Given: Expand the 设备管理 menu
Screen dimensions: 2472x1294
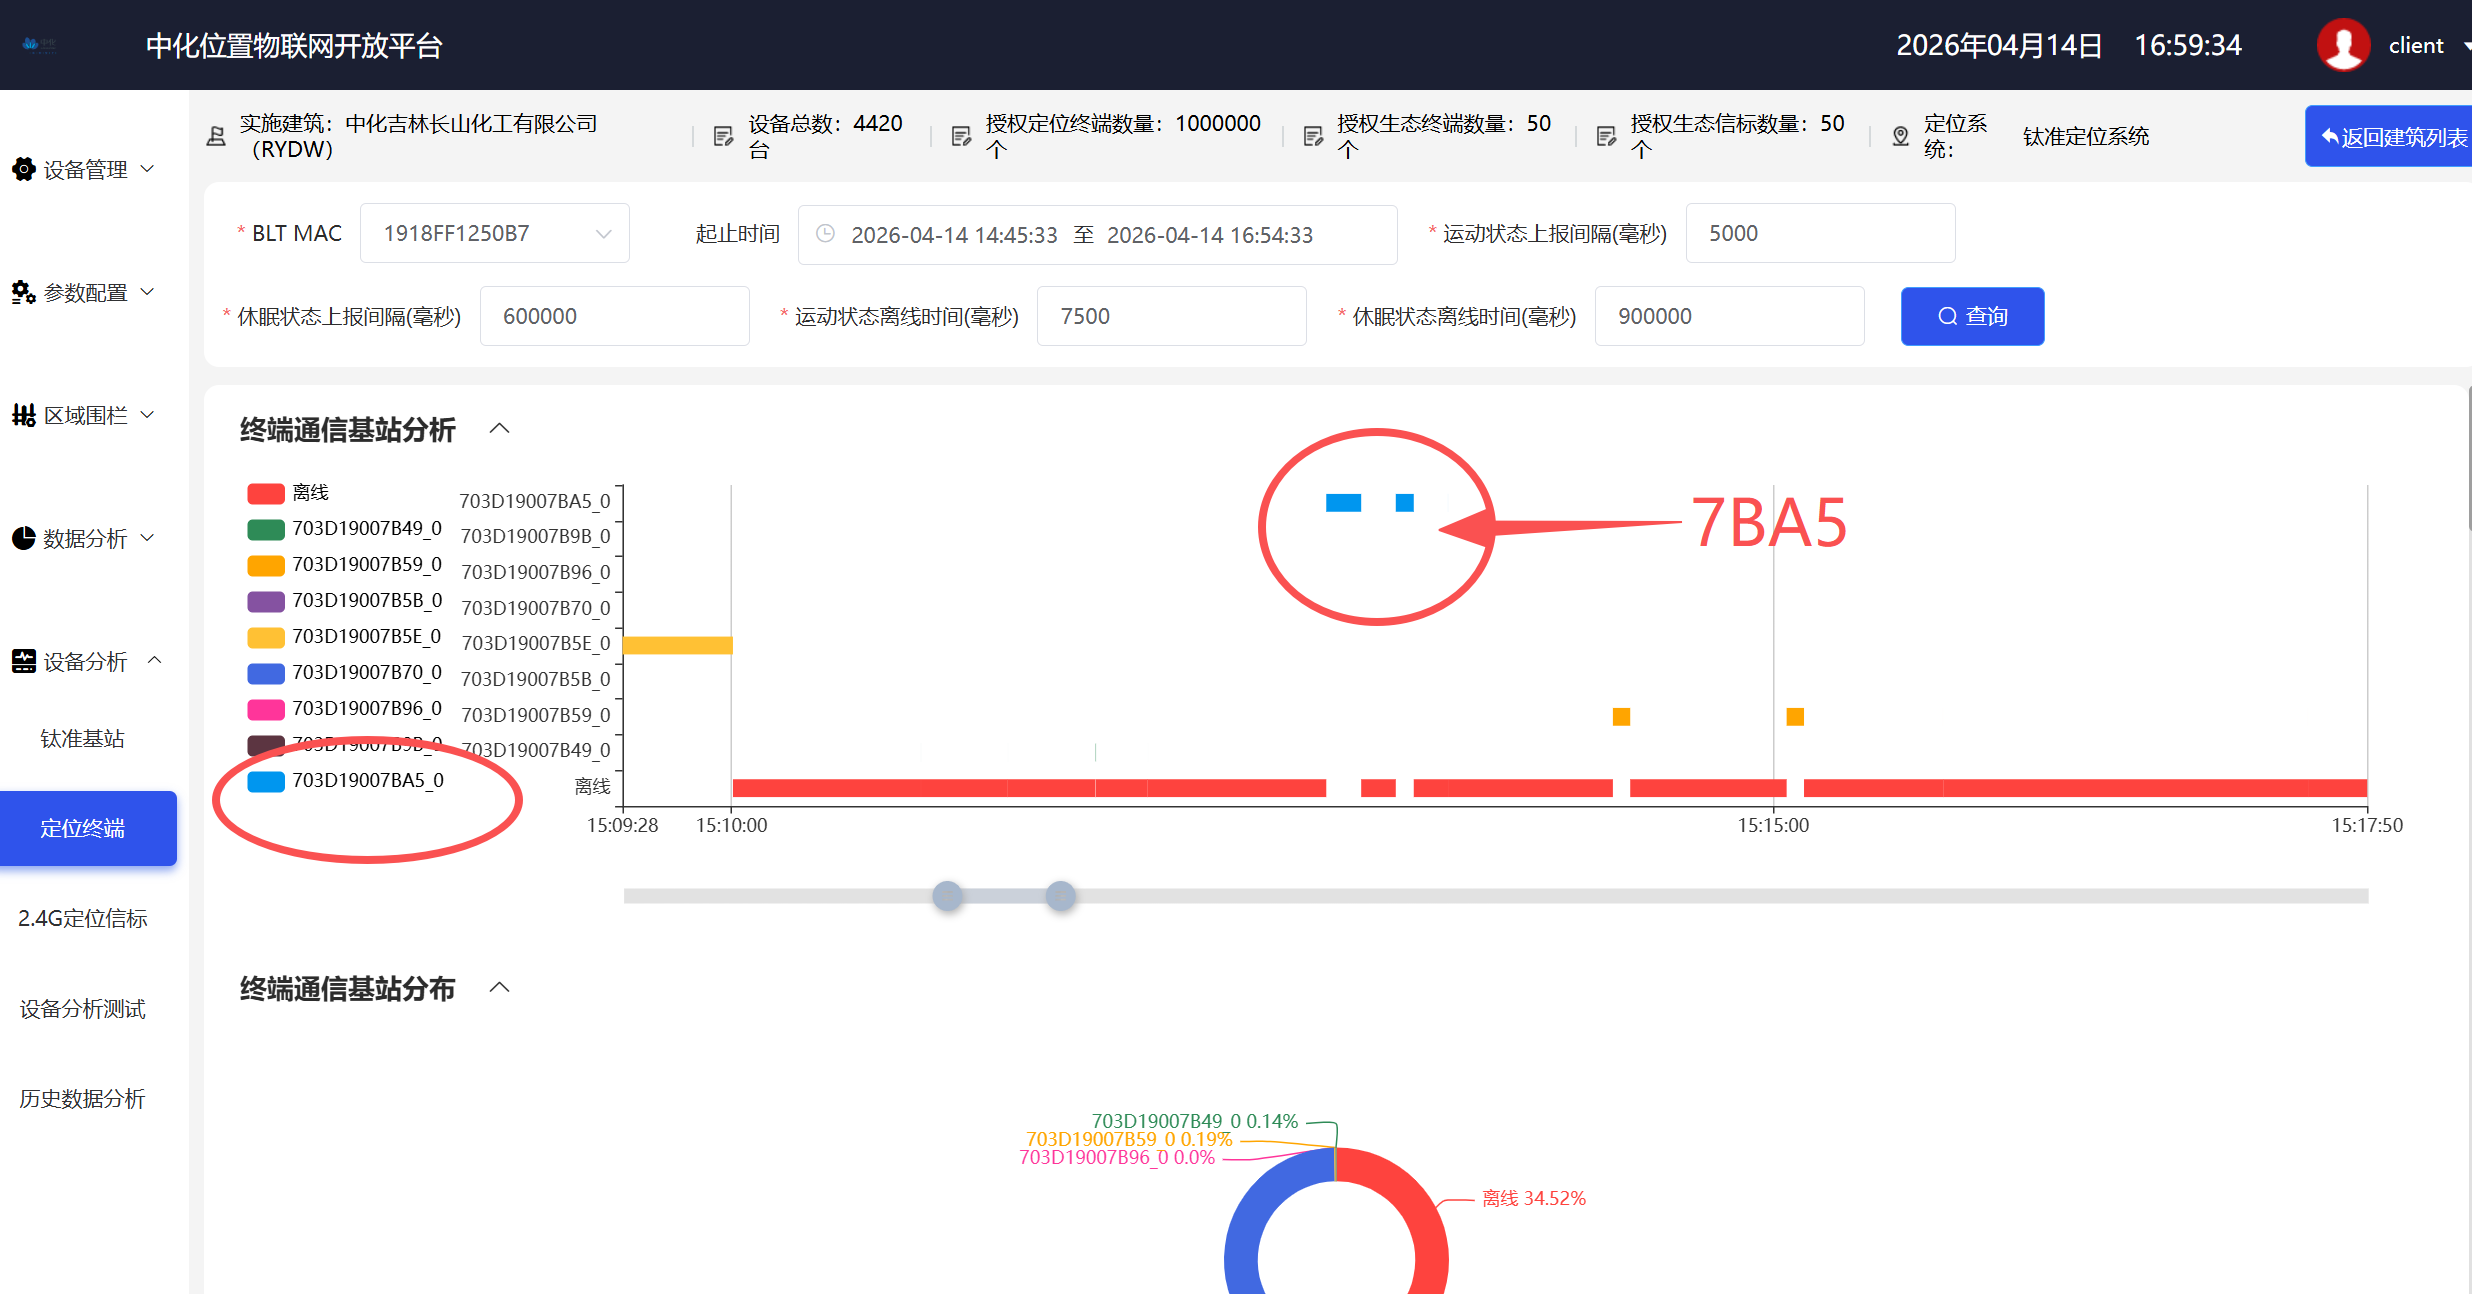Looking at the screenshot, I should [x=147, y=169].
